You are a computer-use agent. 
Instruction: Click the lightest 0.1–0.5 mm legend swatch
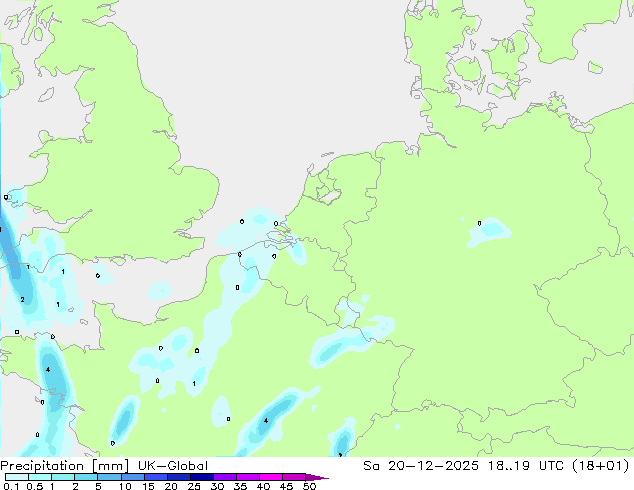tap(17, 477)
